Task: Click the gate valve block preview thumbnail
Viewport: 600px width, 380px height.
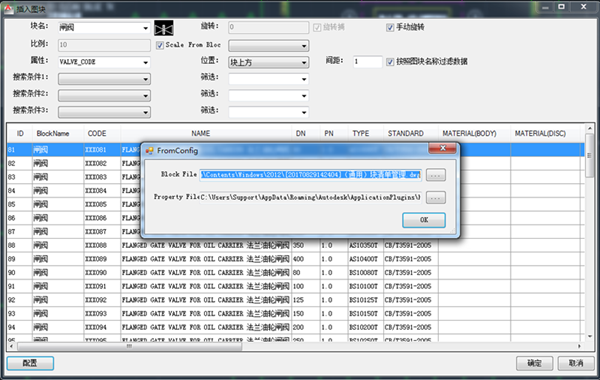Action: coord(164,28)
